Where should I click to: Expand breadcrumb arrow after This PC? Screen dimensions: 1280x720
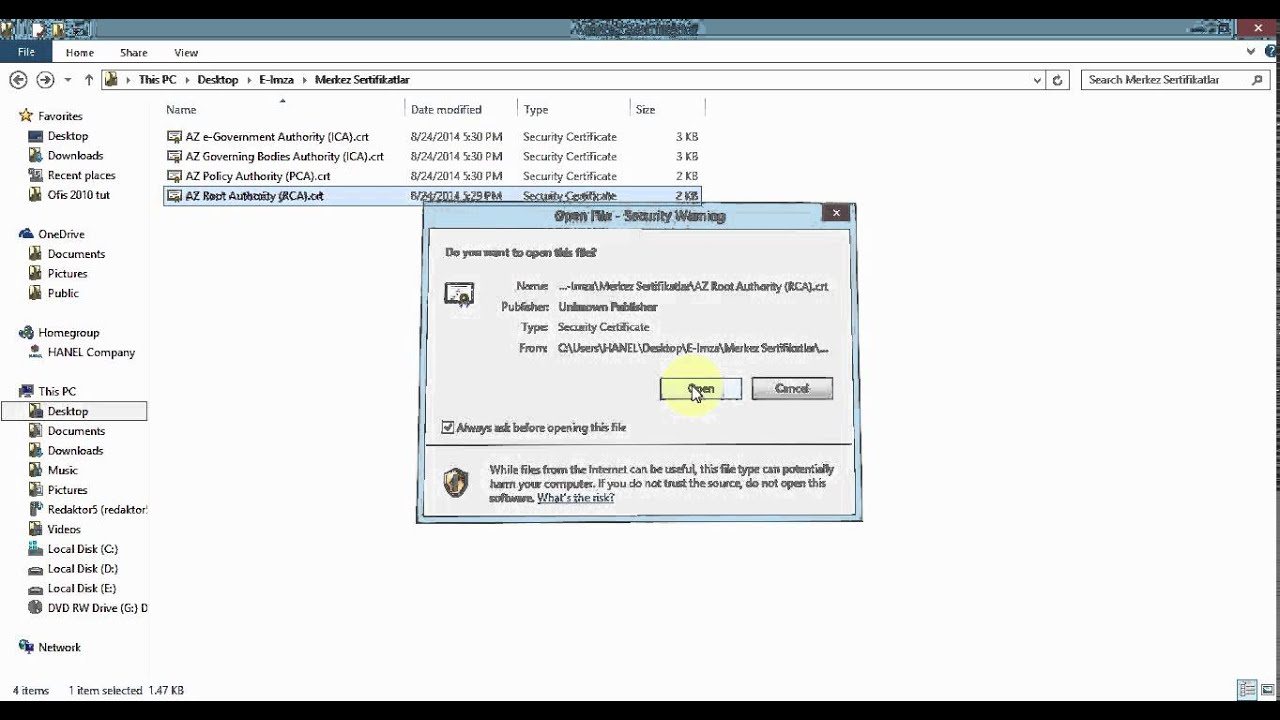pyautogui.click(x=187, y=80)
